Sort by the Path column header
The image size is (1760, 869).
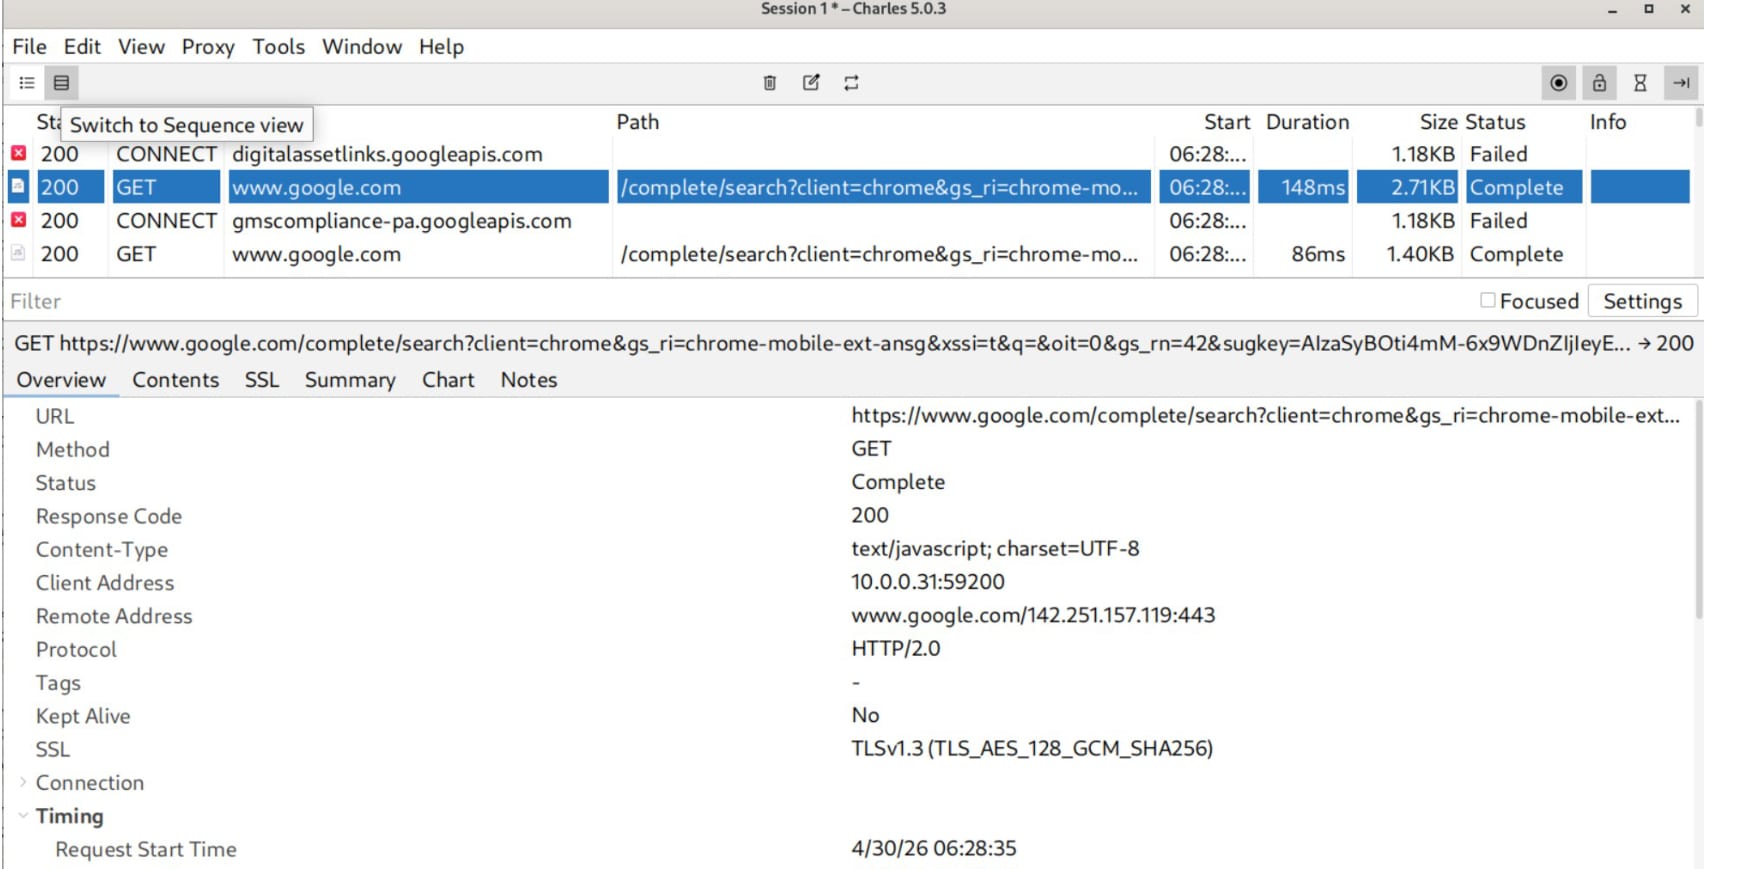637,122
